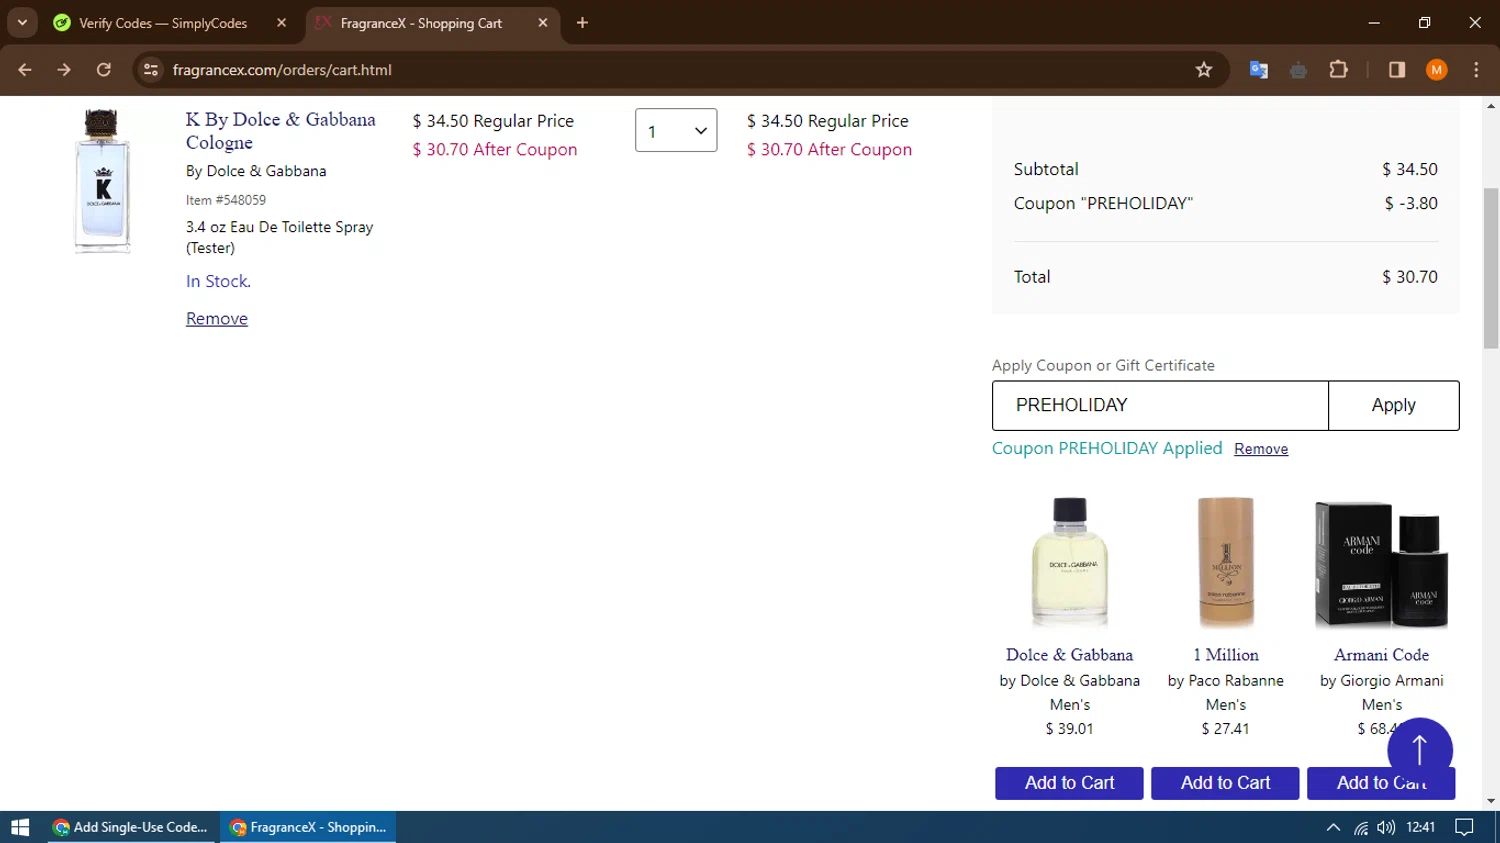Click the taskbar clock showing 12:41
The height and width of the screenshot is (843, 1500).
1421,827
